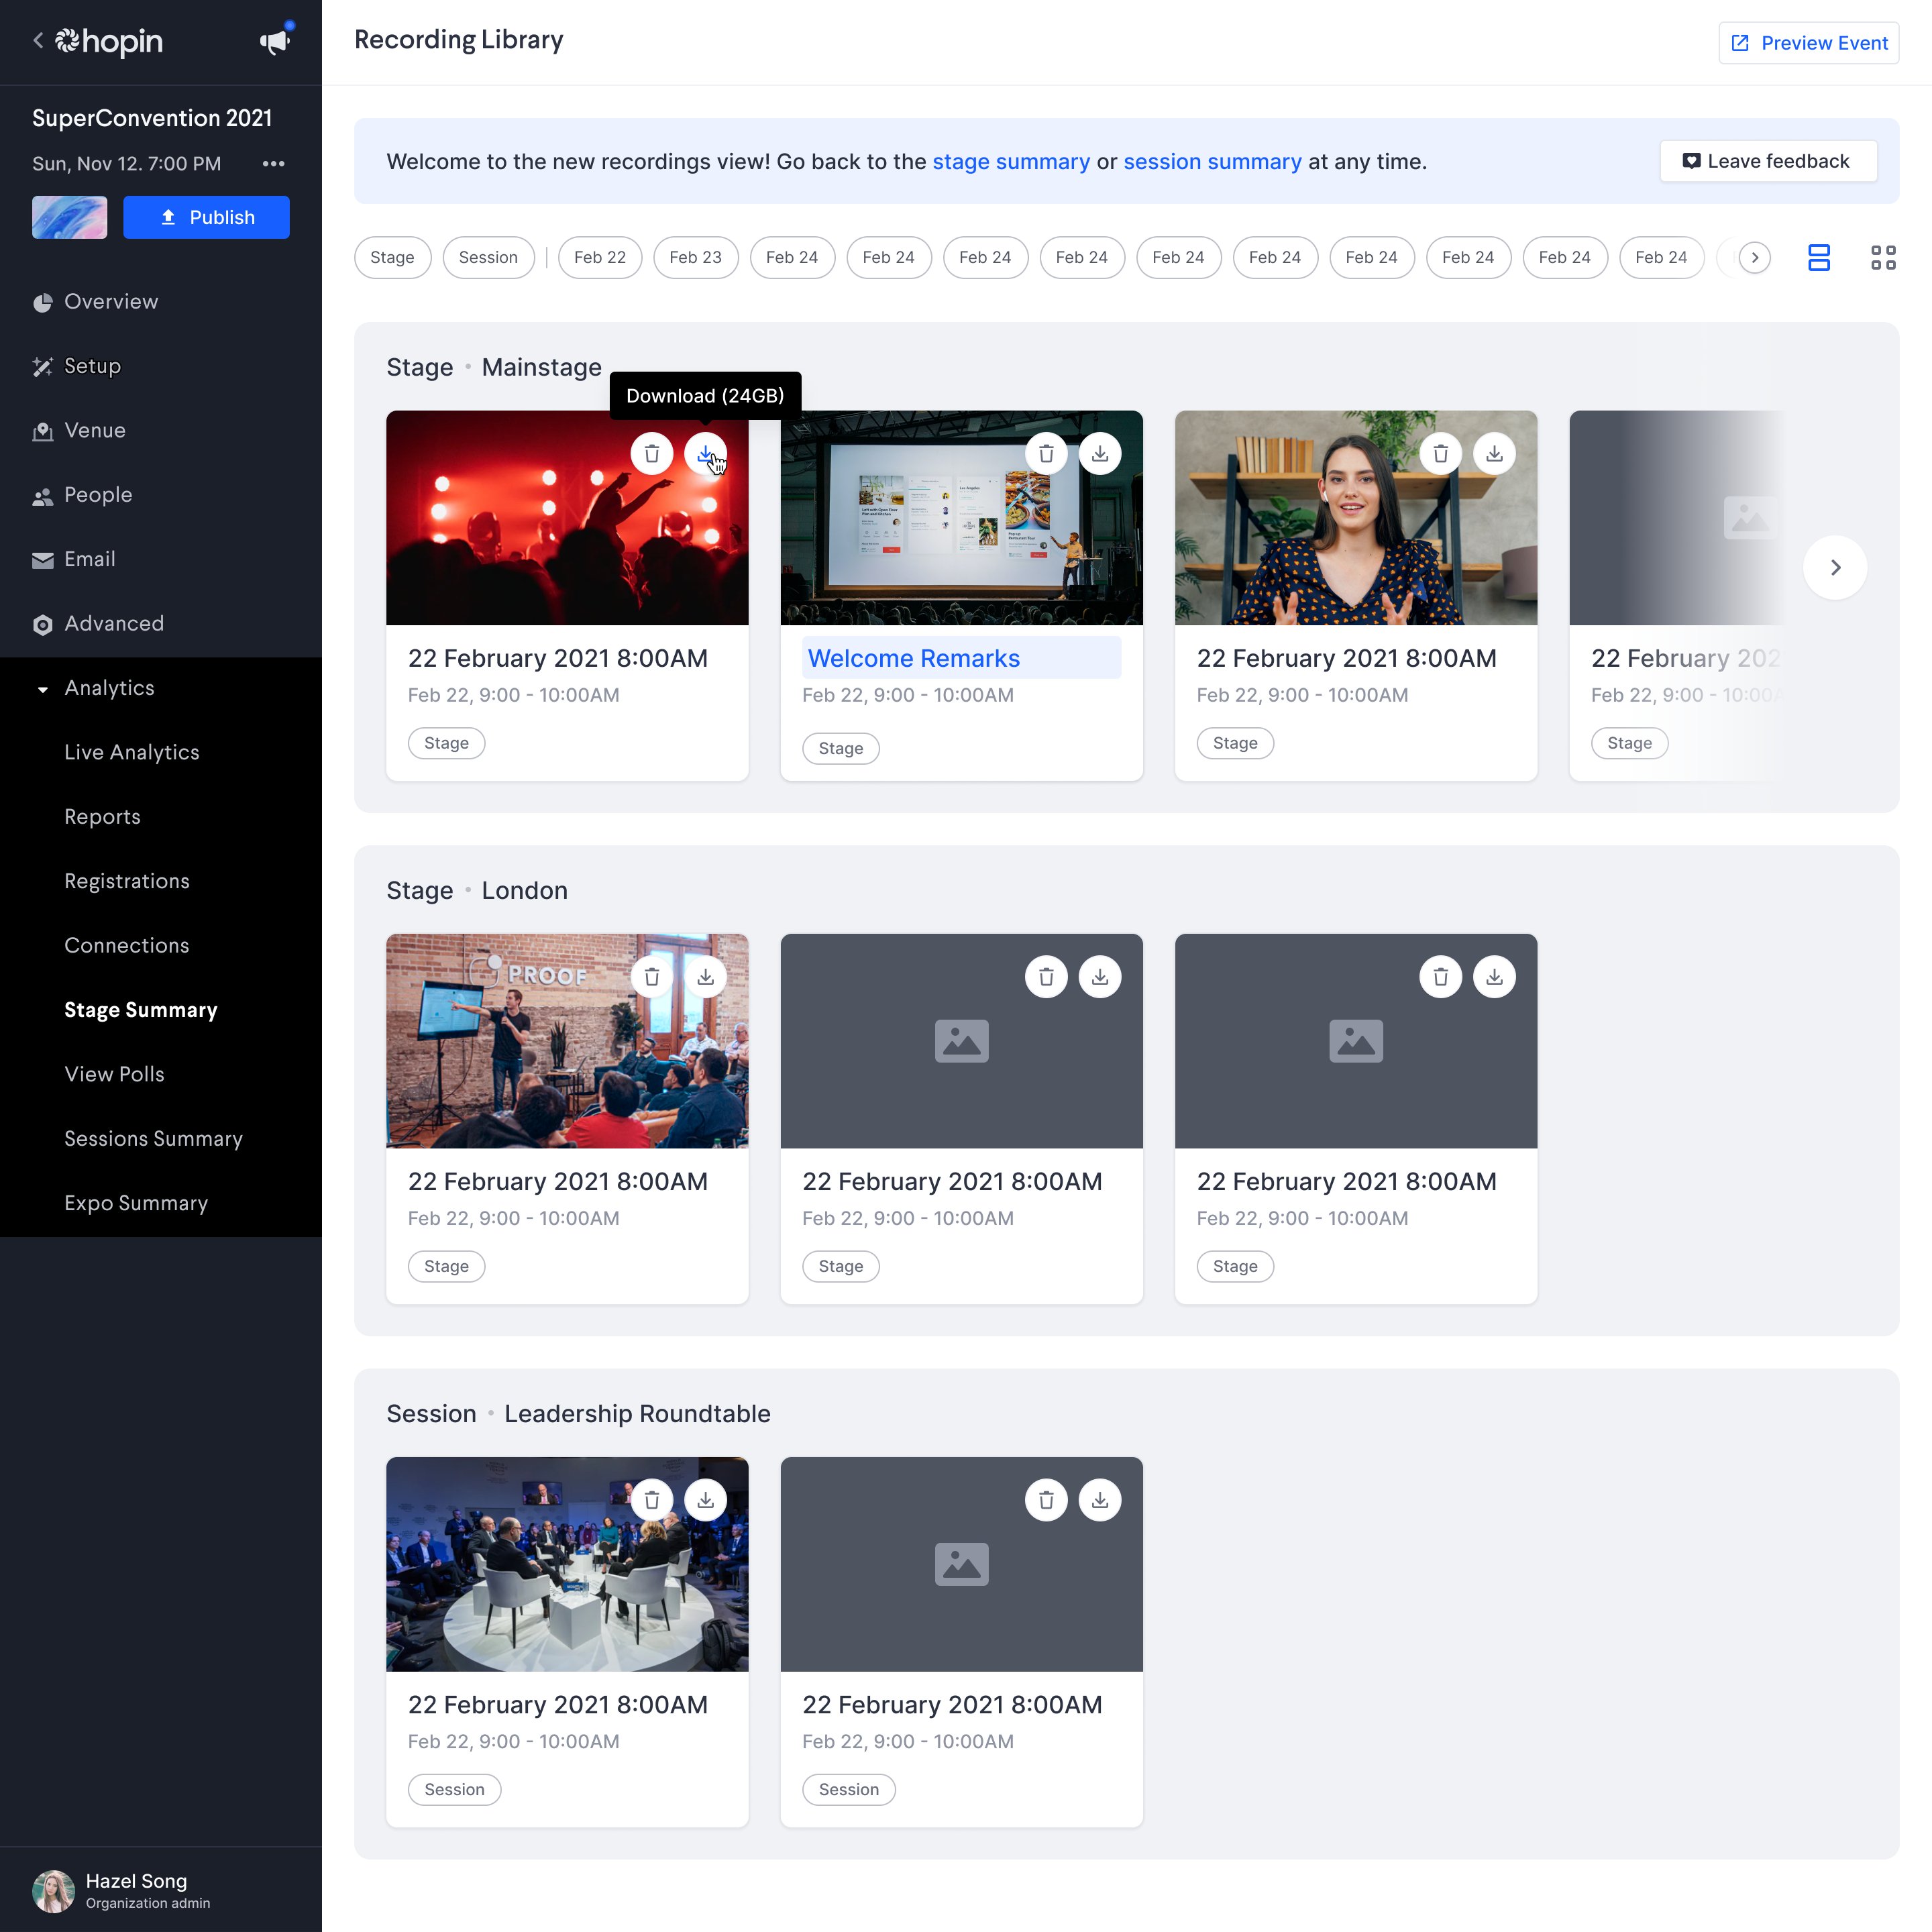Delete the third Mainstage recording with woman
The height and width of the screenshot is (1932, 1932).
(1441, 454)
